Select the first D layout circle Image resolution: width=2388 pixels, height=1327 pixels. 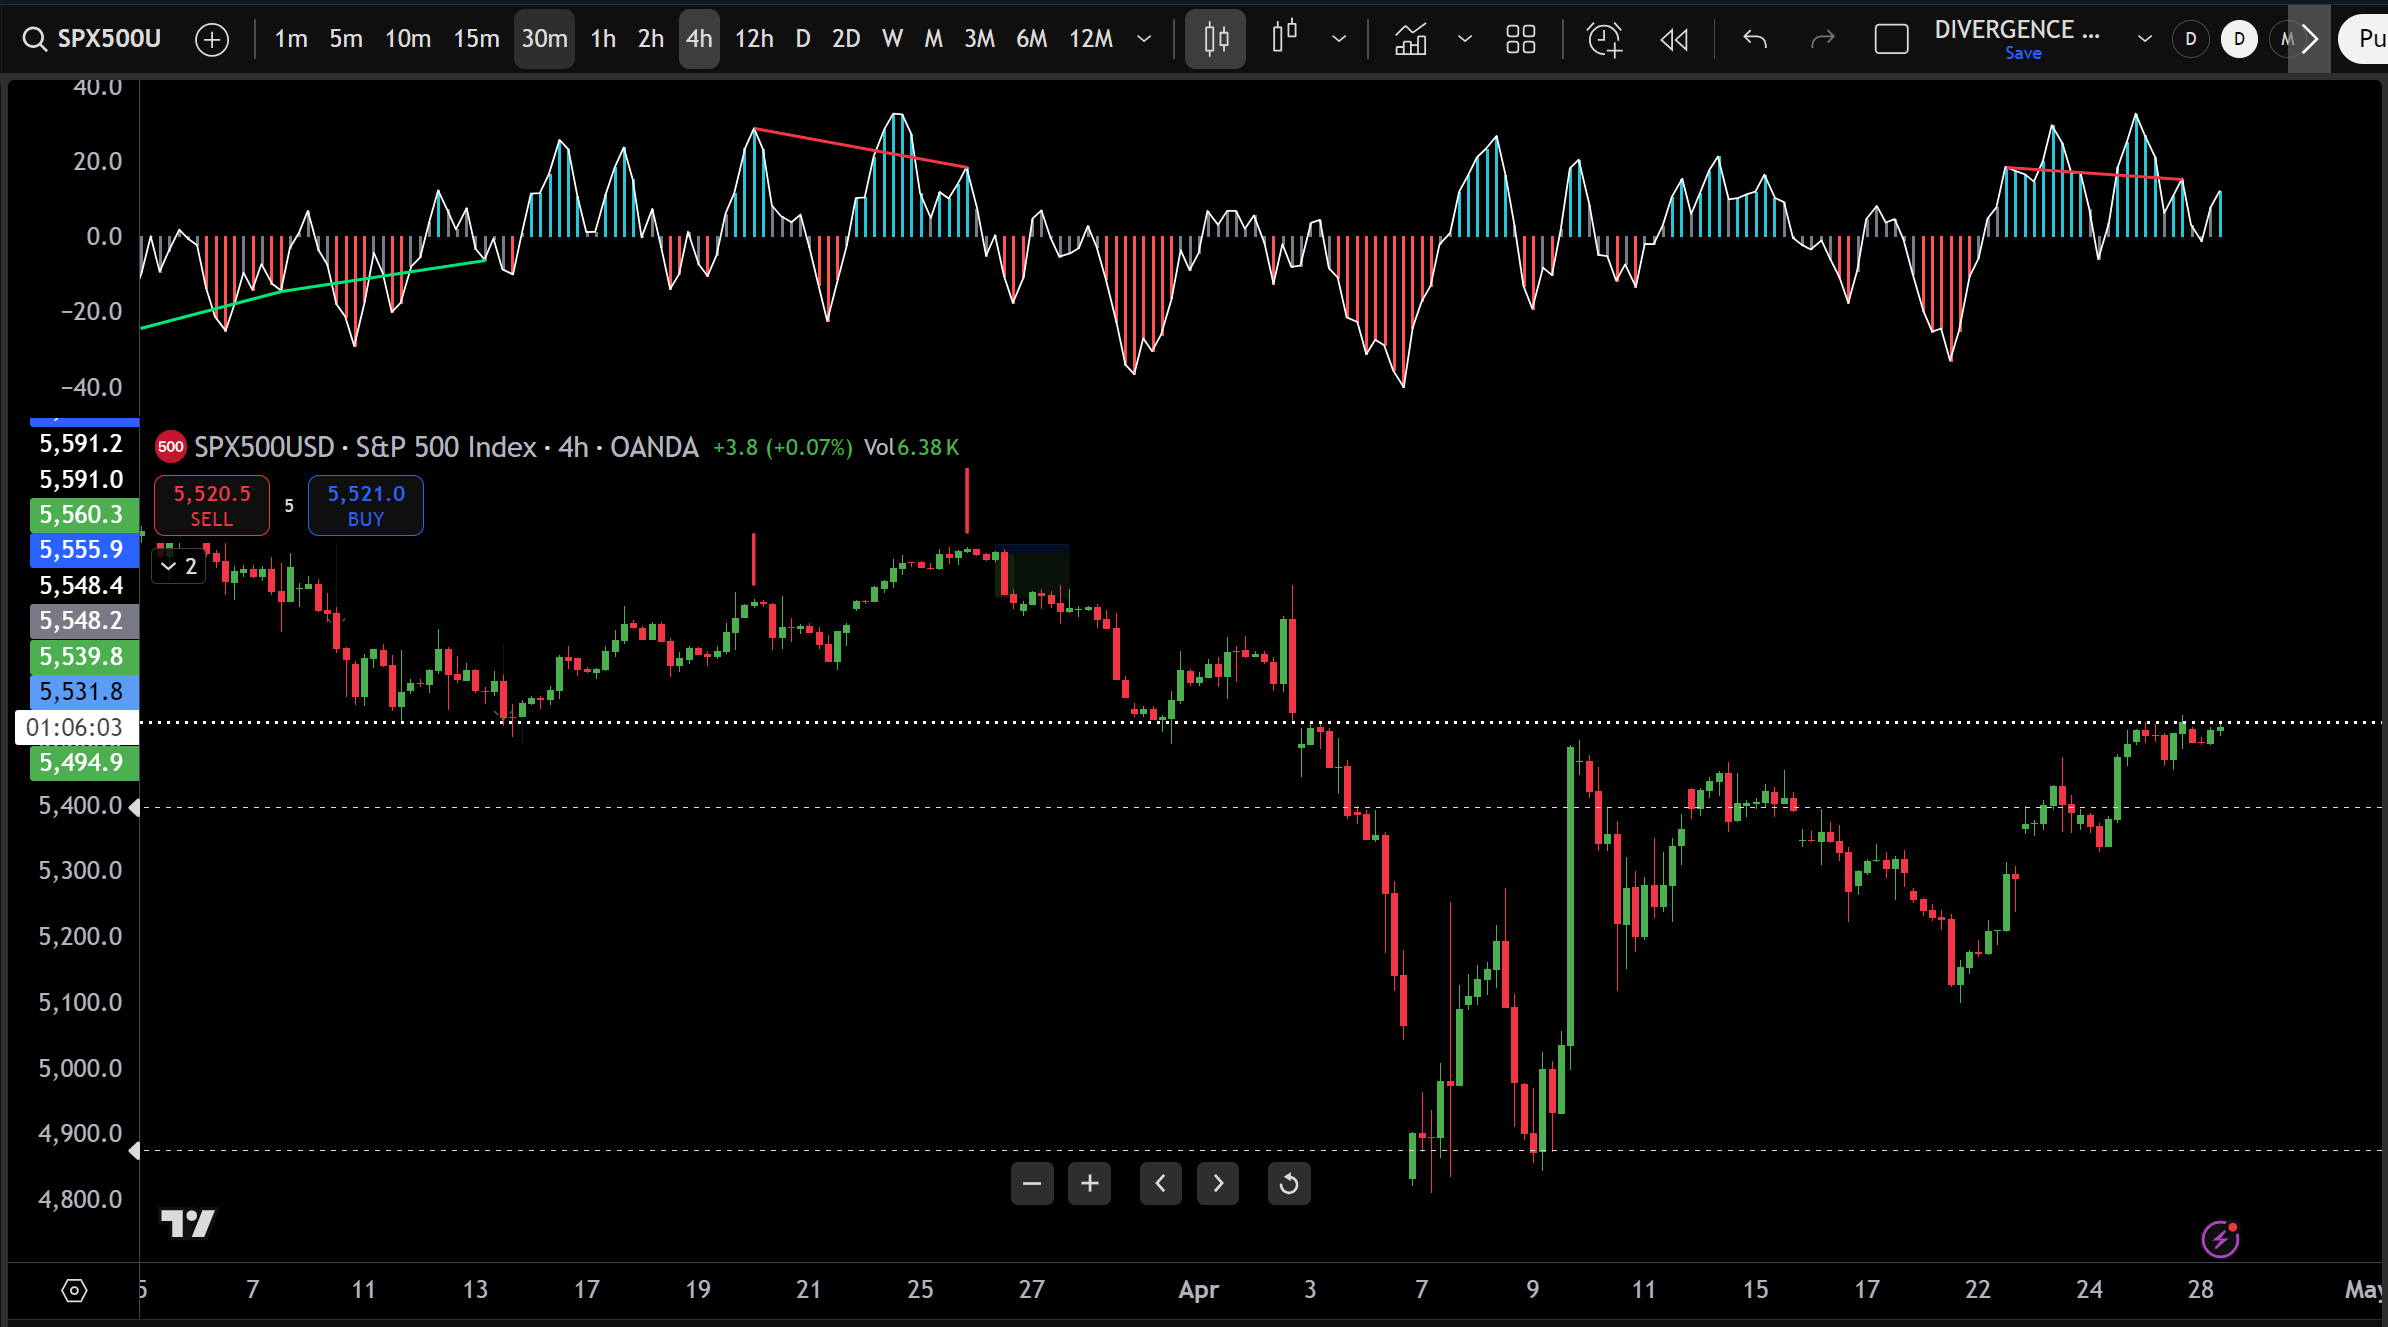pyautogui.click(x=2191, y=39)
